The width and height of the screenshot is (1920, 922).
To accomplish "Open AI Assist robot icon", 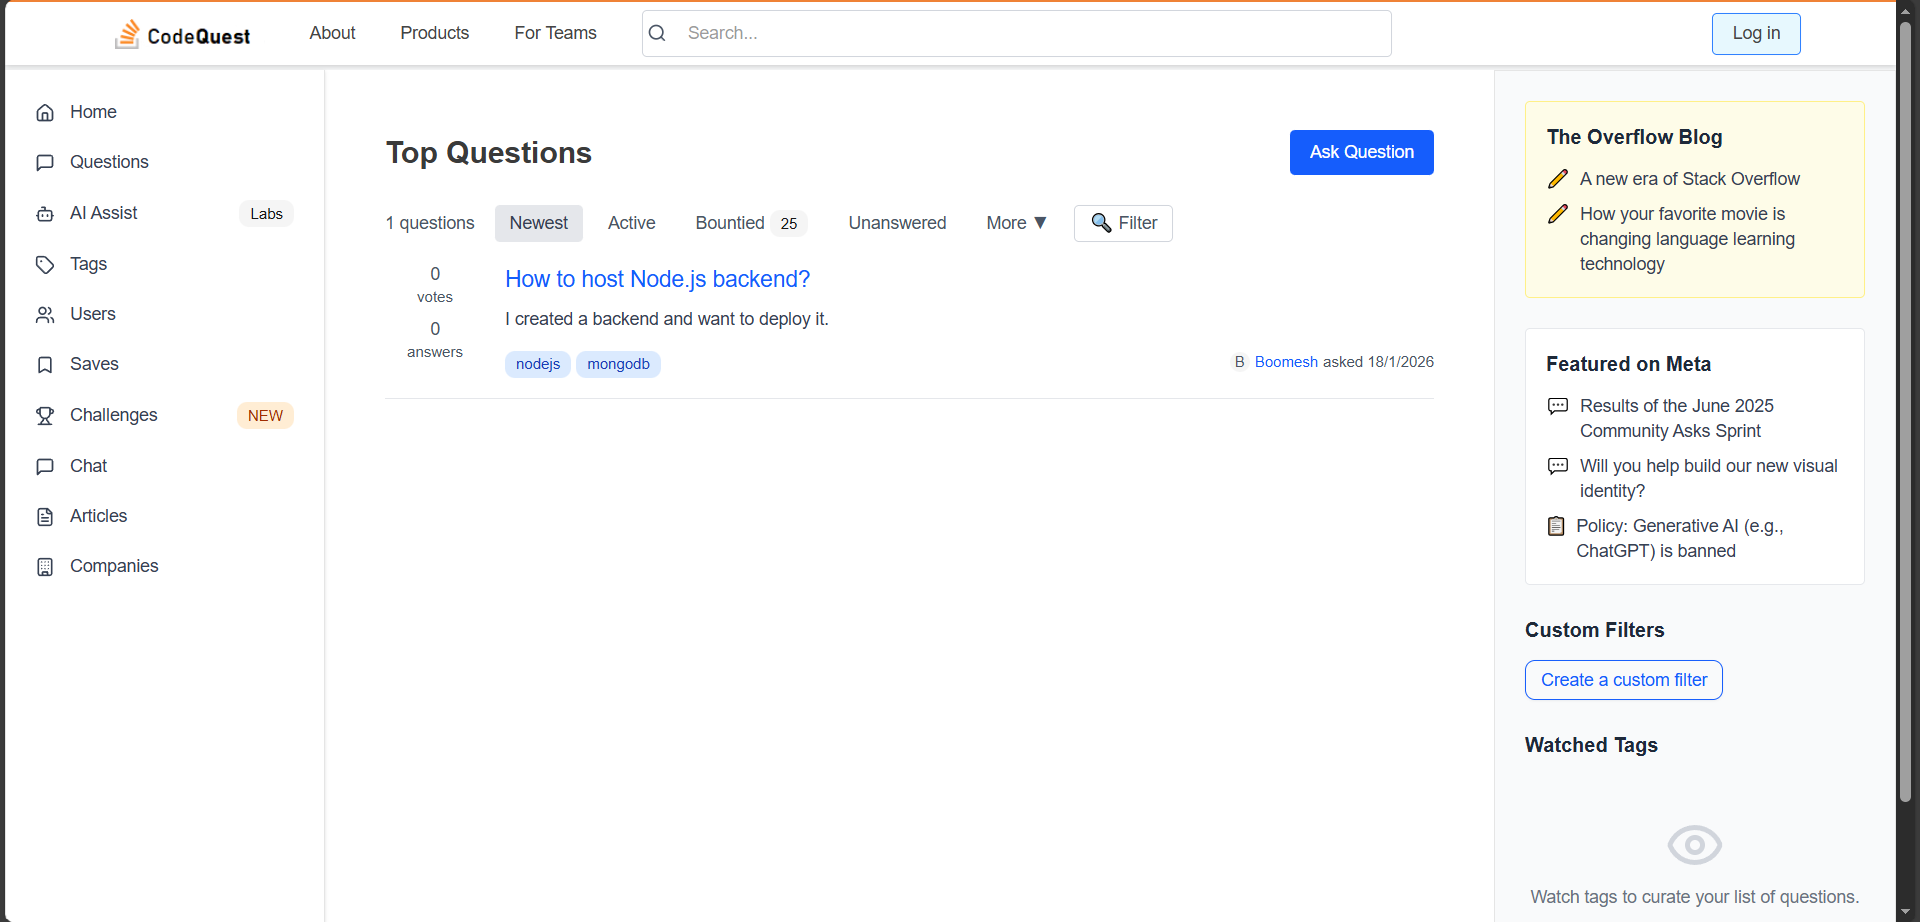I will (x=45, y=214).
